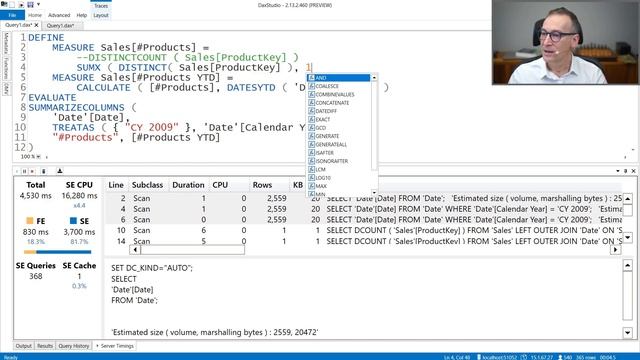Click the autocomplete list scroll down arrow
Viewport: 640px width, 360px height.
[x=374, y=192]
